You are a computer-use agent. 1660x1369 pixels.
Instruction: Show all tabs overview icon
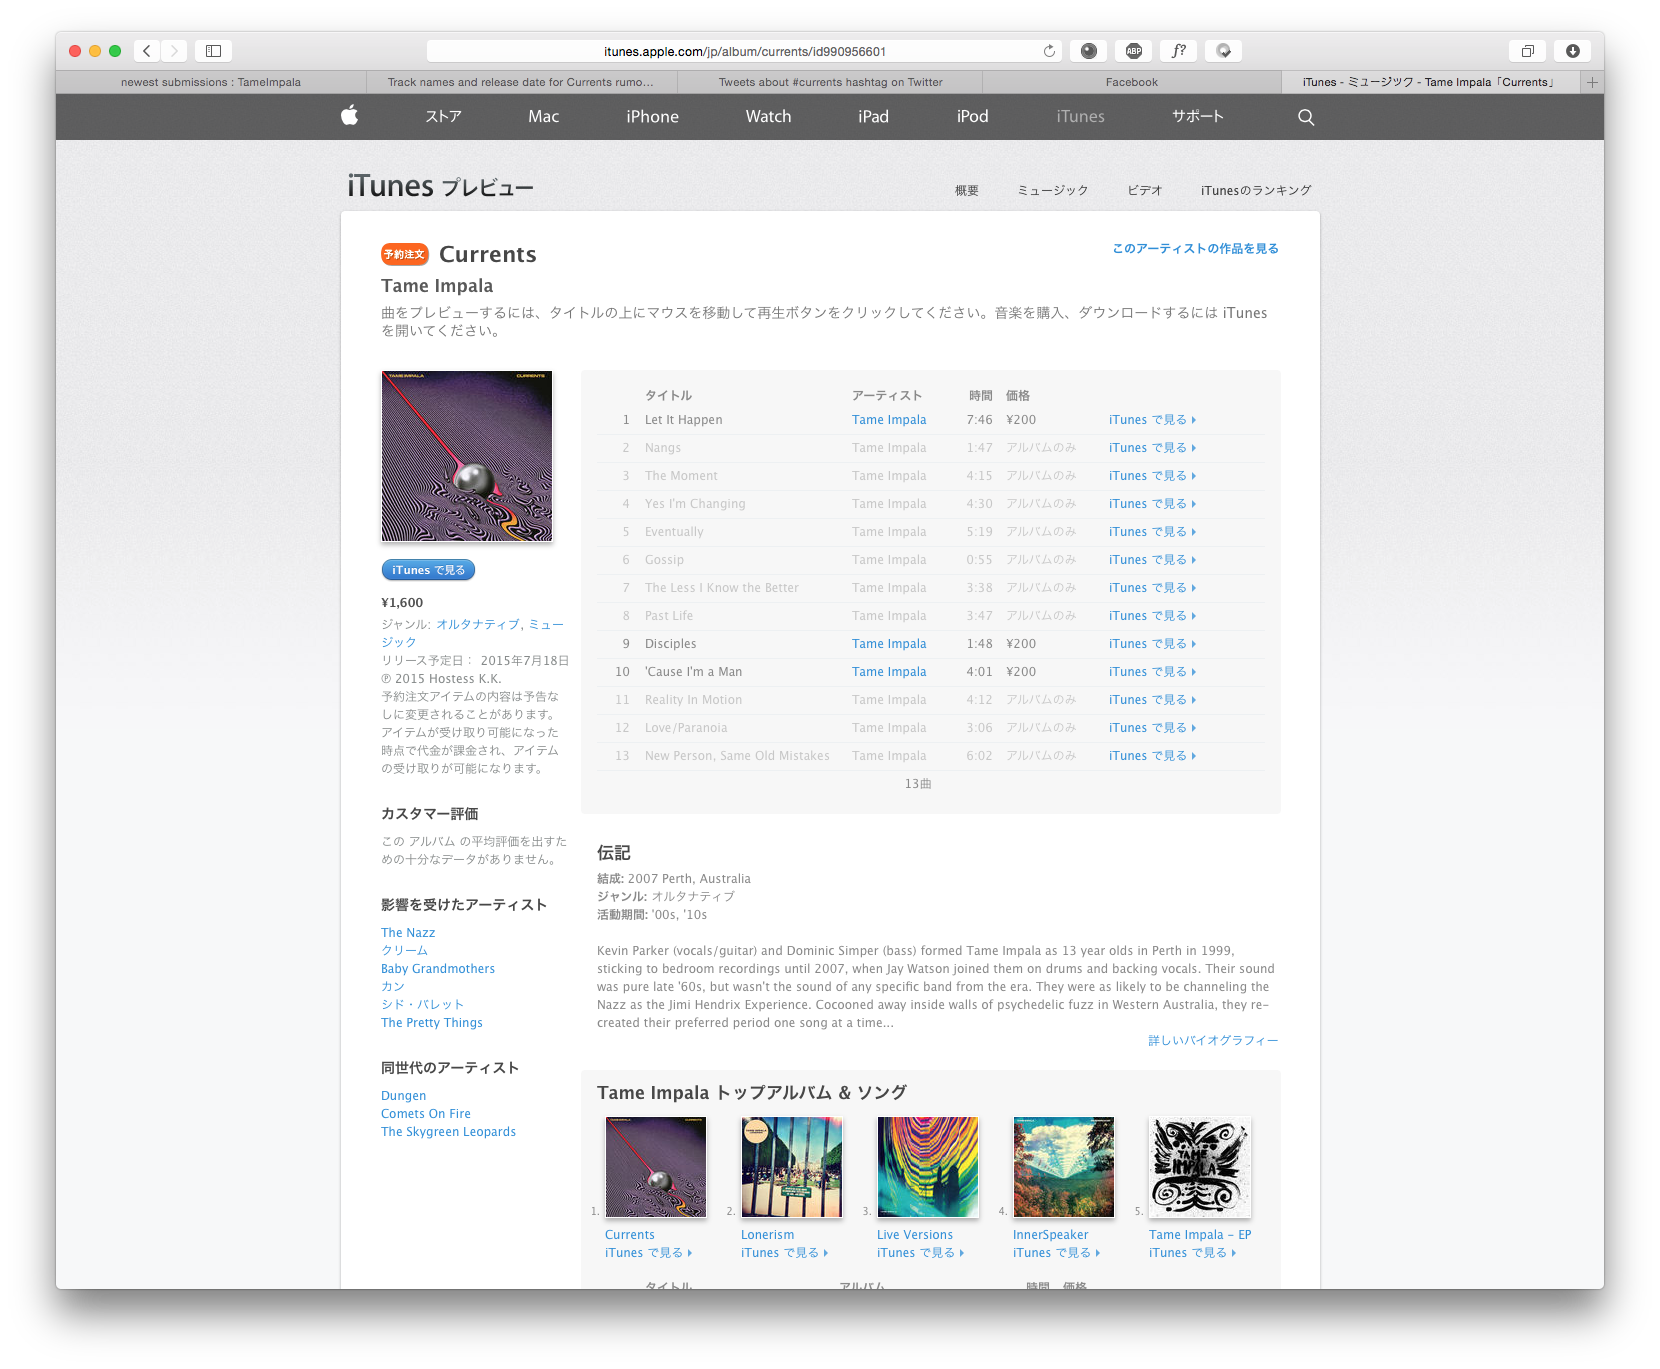click(1527, 51)
